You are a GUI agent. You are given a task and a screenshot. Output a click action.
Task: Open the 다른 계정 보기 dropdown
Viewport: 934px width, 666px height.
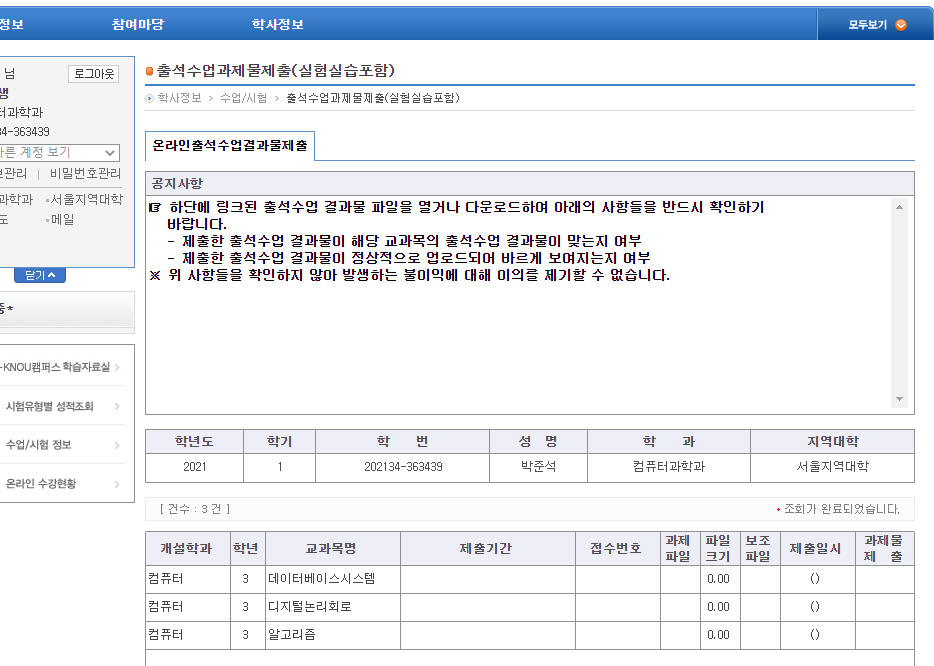point(58,152)
